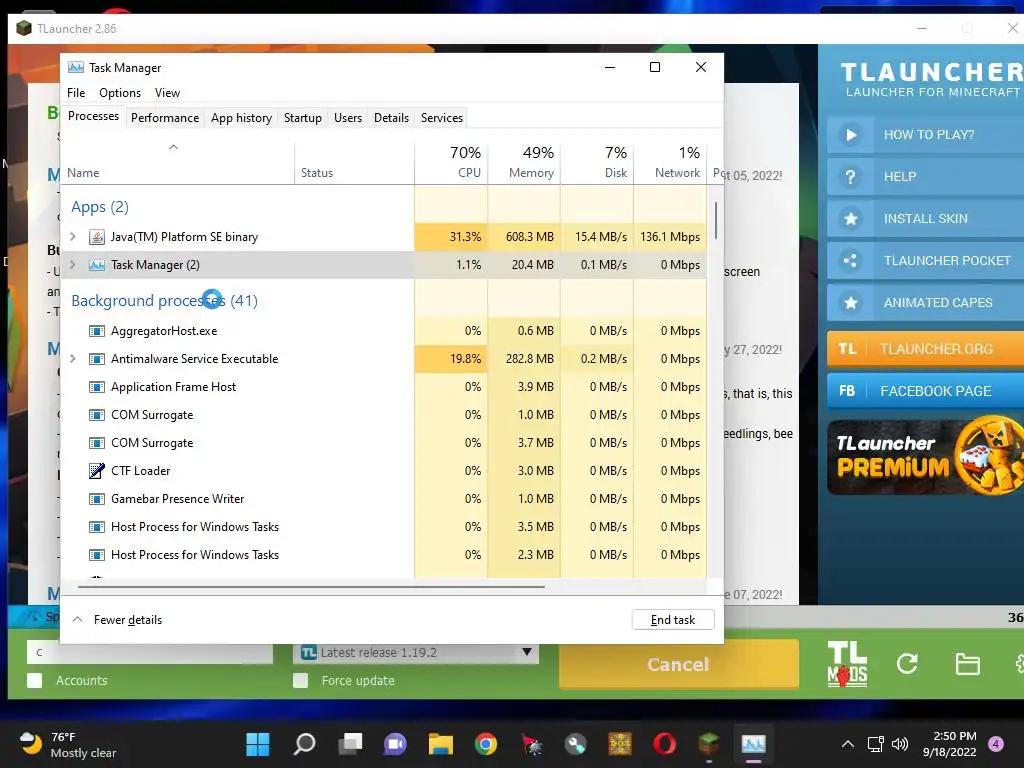
Task: Click the Install Skin star icon
Action: pyautogui.click(x=850, y=219)
